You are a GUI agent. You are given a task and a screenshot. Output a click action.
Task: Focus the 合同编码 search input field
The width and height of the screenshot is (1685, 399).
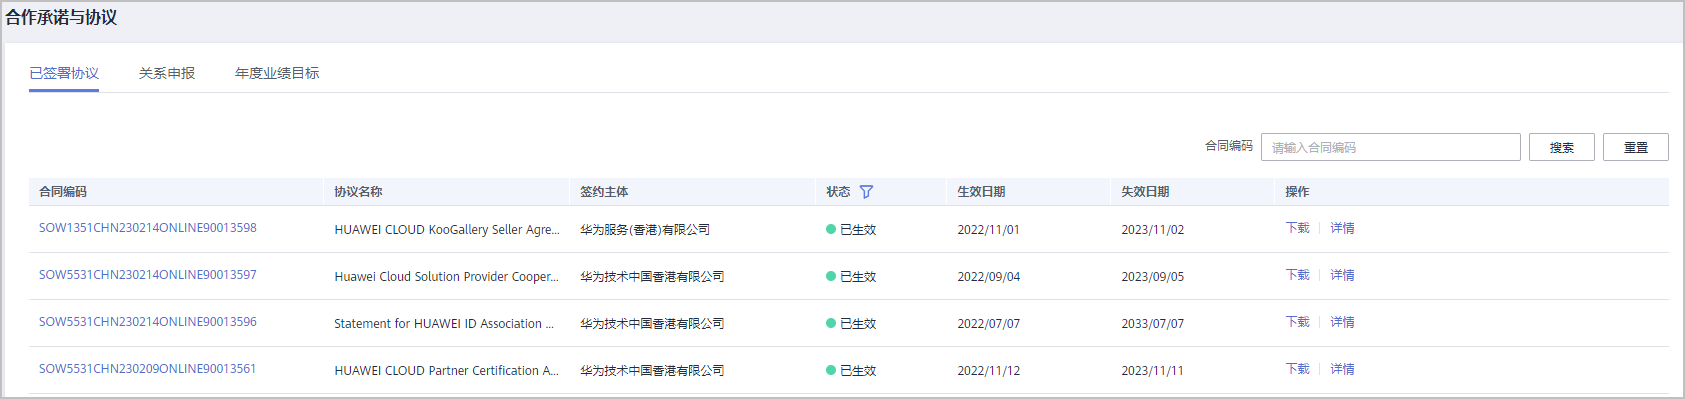click(1390, 147)
